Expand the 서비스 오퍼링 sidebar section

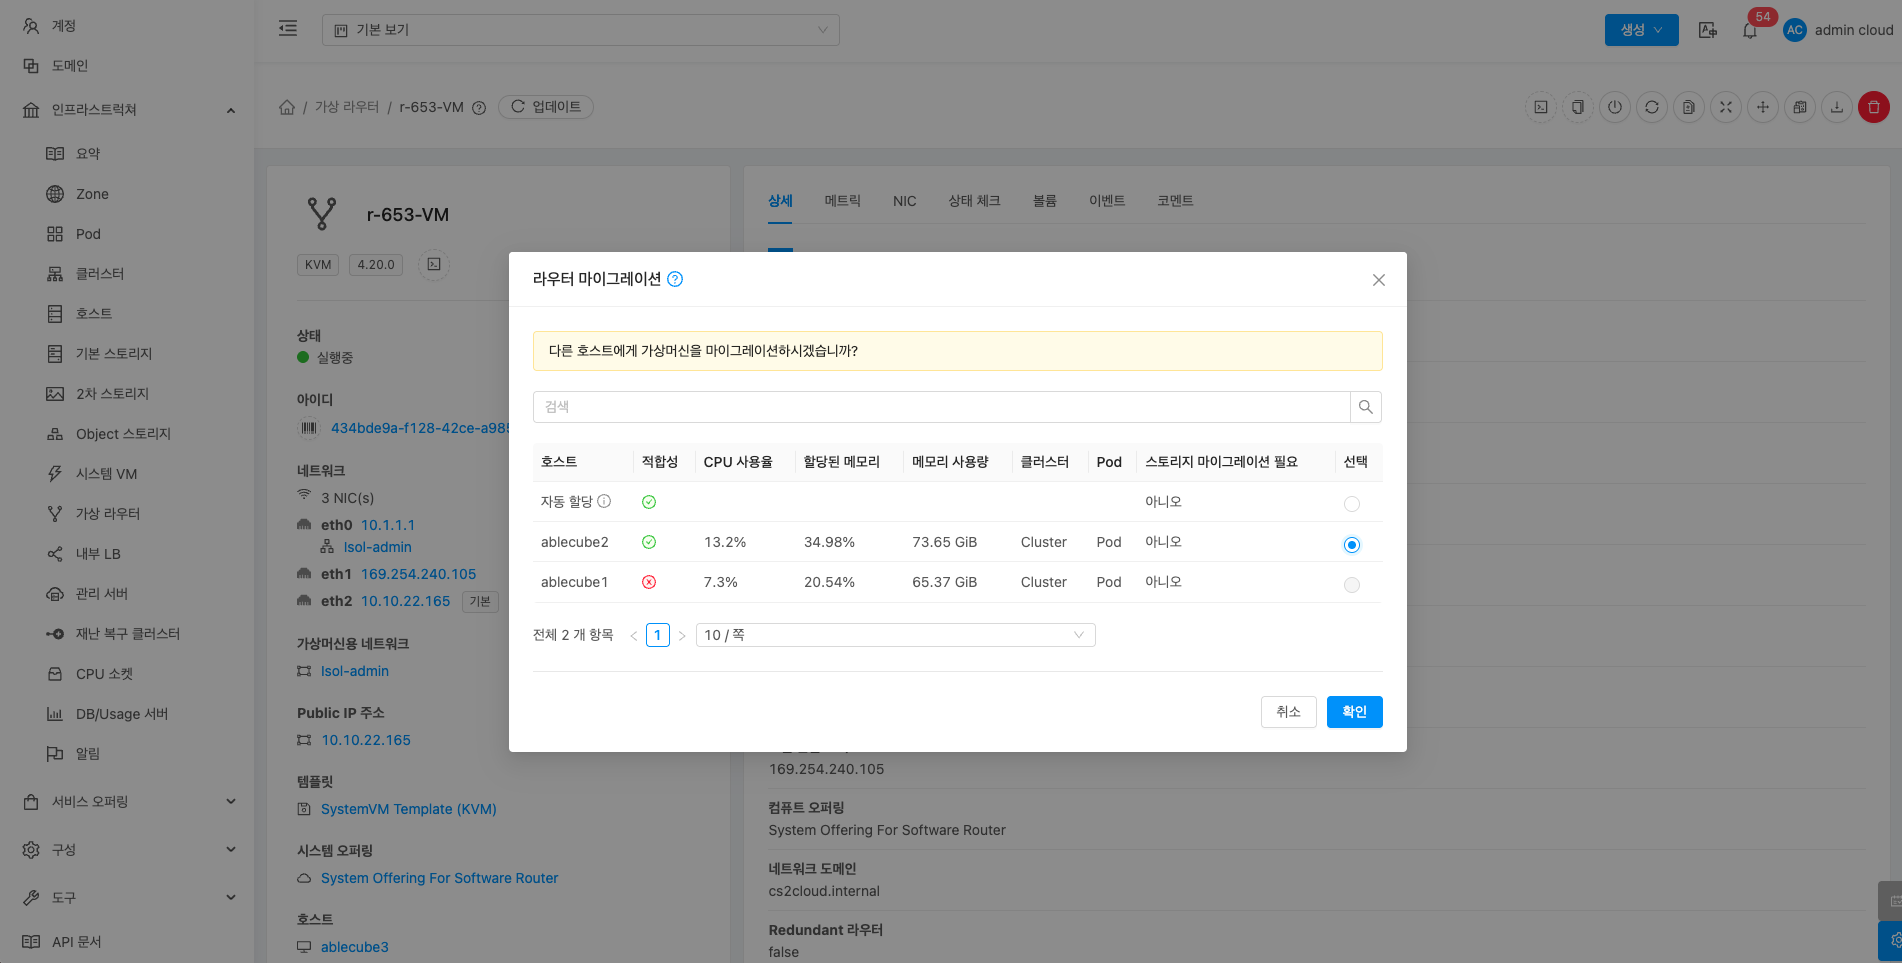tap(128, 802)
